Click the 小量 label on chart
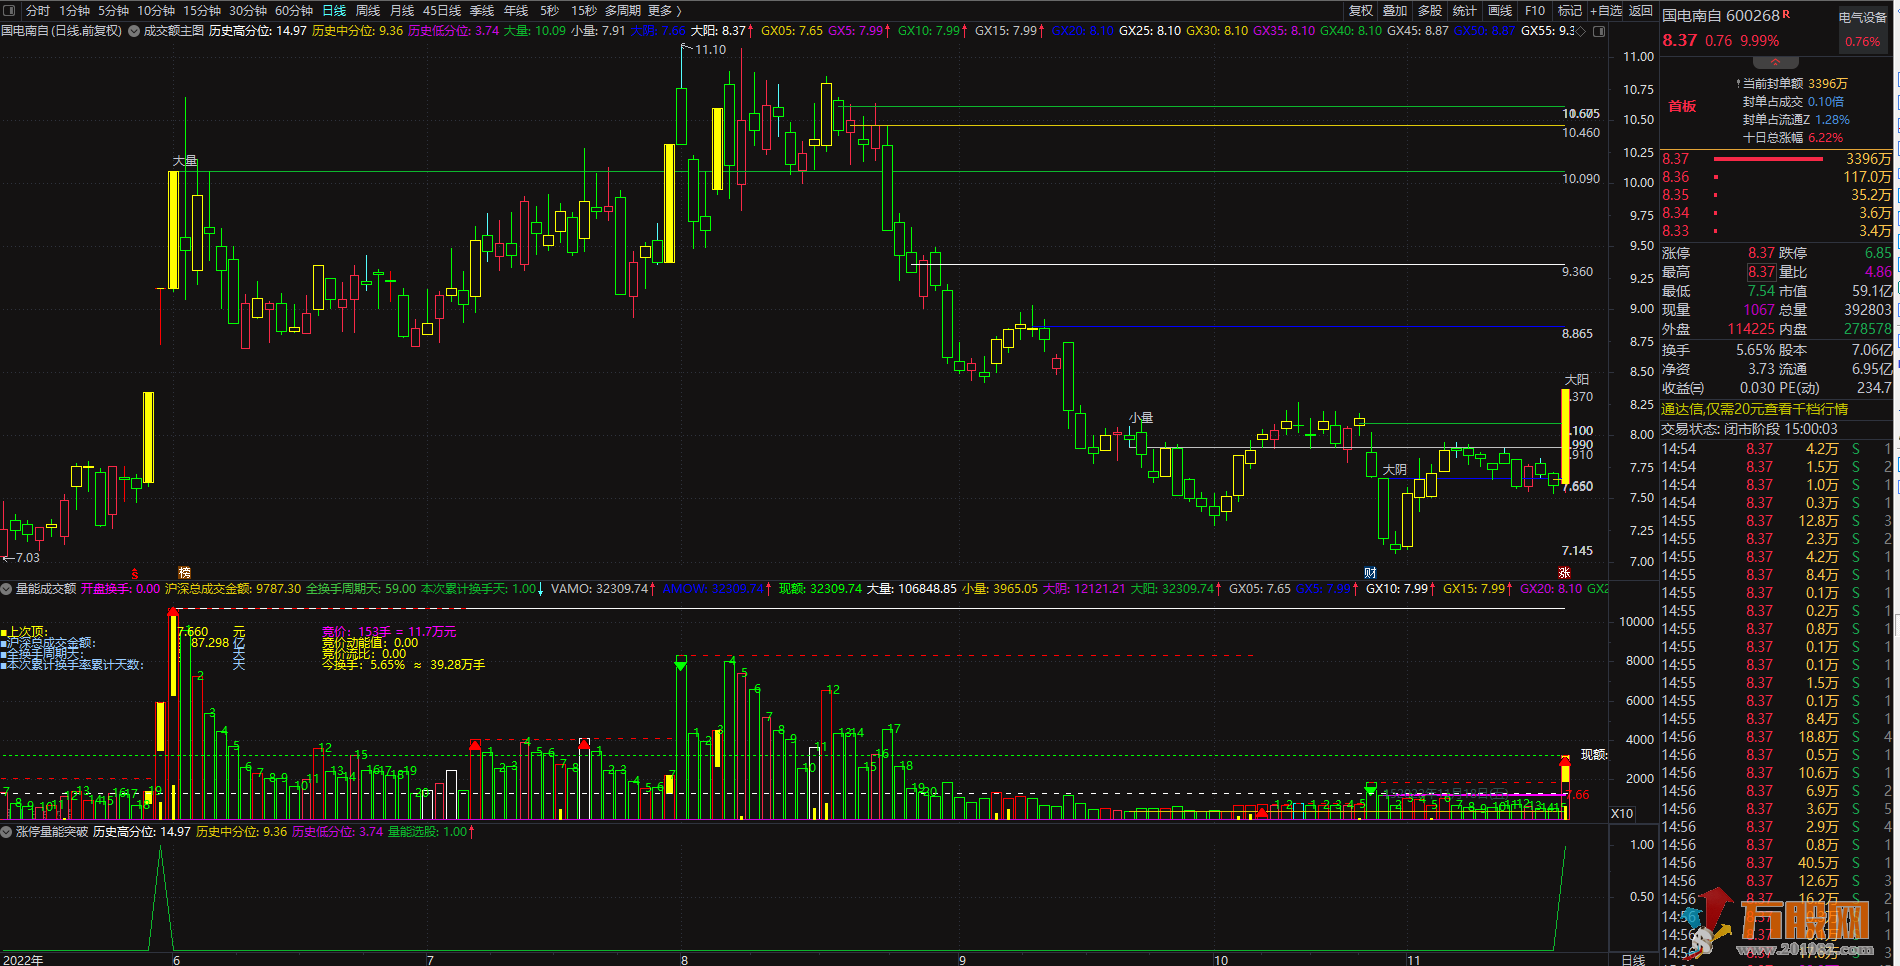Screen dimensions: 1900x966 coord(1141,418)
